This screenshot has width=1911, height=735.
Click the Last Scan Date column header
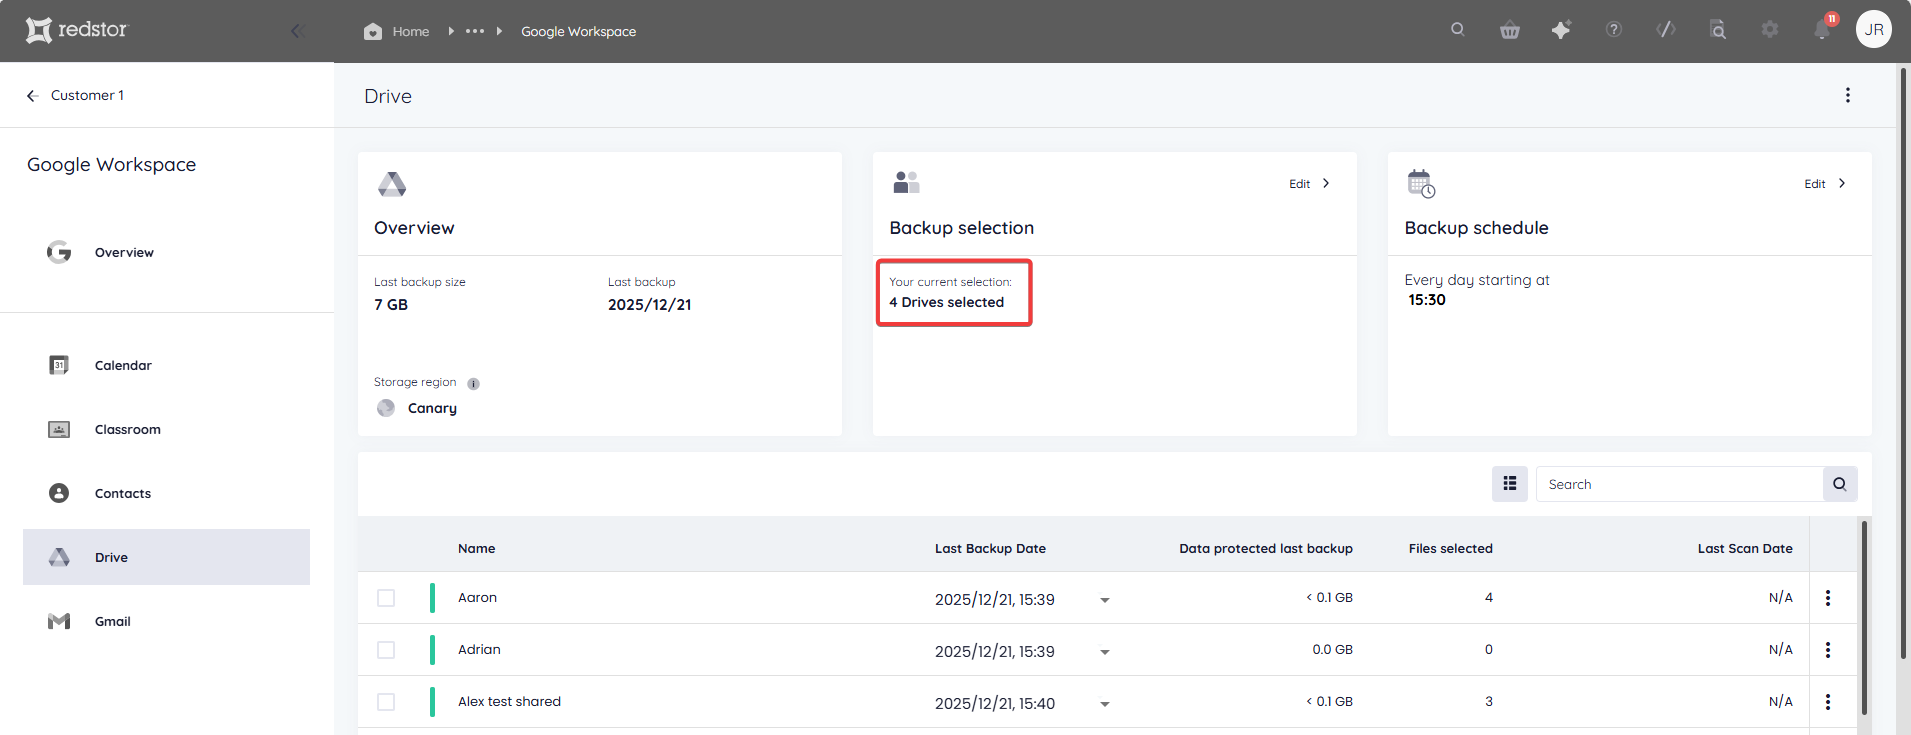coord(1745,548)
